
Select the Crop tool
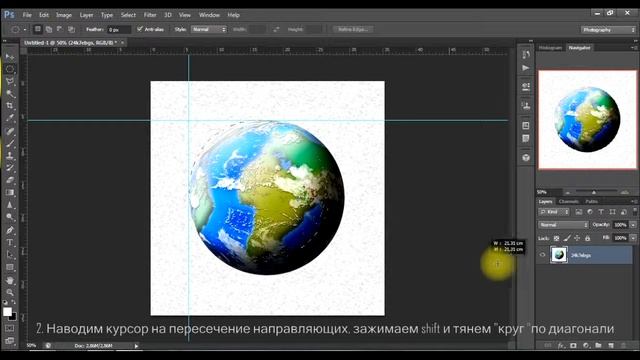point(10,106)
